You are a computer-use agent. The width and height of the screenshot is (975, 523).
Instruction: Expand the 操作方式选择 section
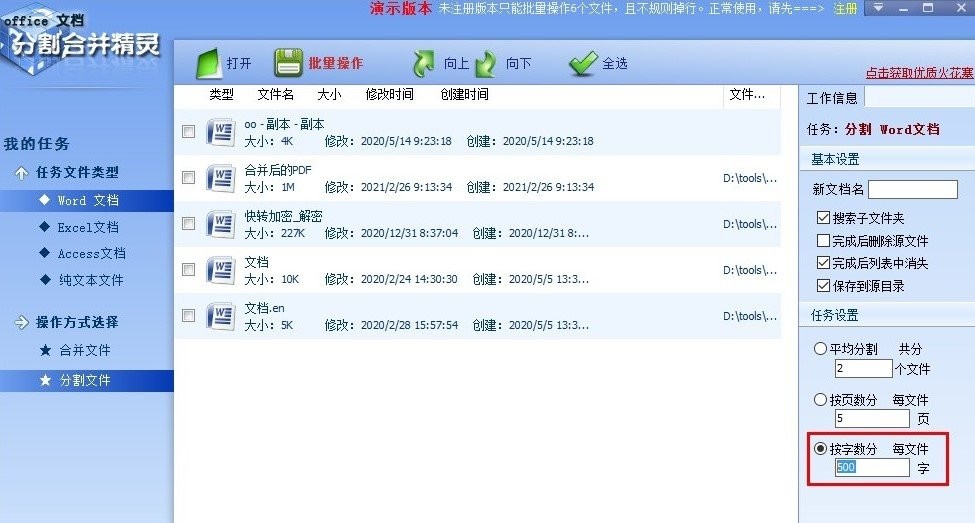coord(21,322)
